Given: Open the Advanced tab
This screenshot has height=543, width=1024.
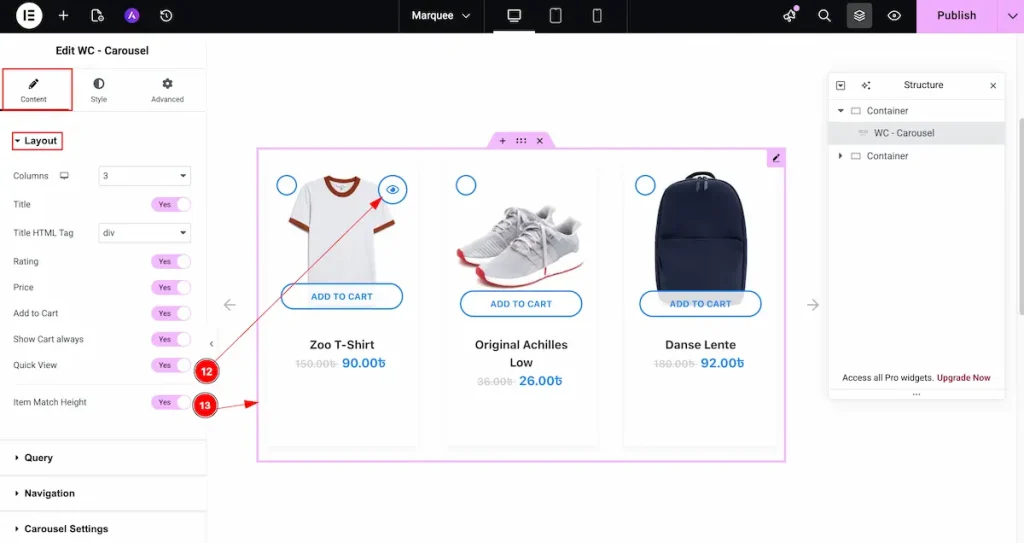Looking at the screenshot, I should point(167,90).
